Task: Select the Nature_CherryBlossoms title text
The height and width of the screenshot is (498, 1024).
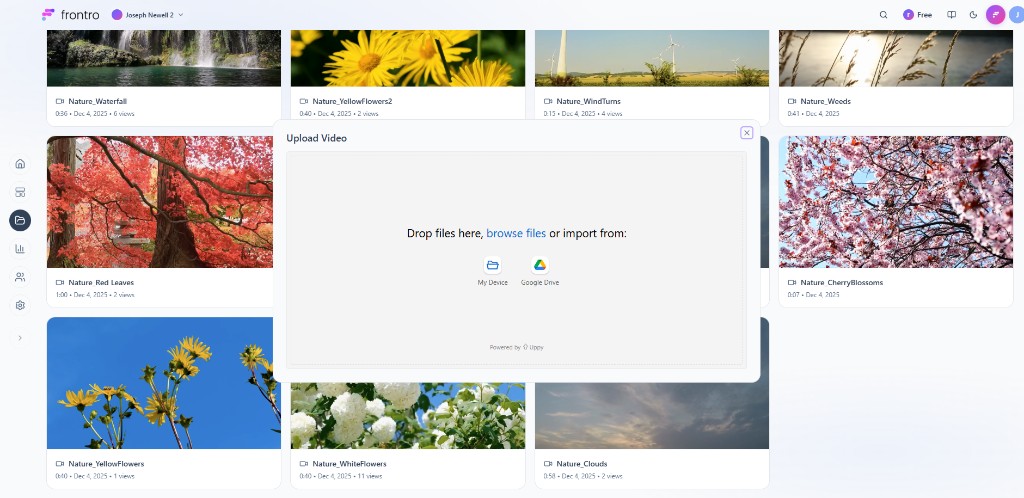Action: point(842,283)
